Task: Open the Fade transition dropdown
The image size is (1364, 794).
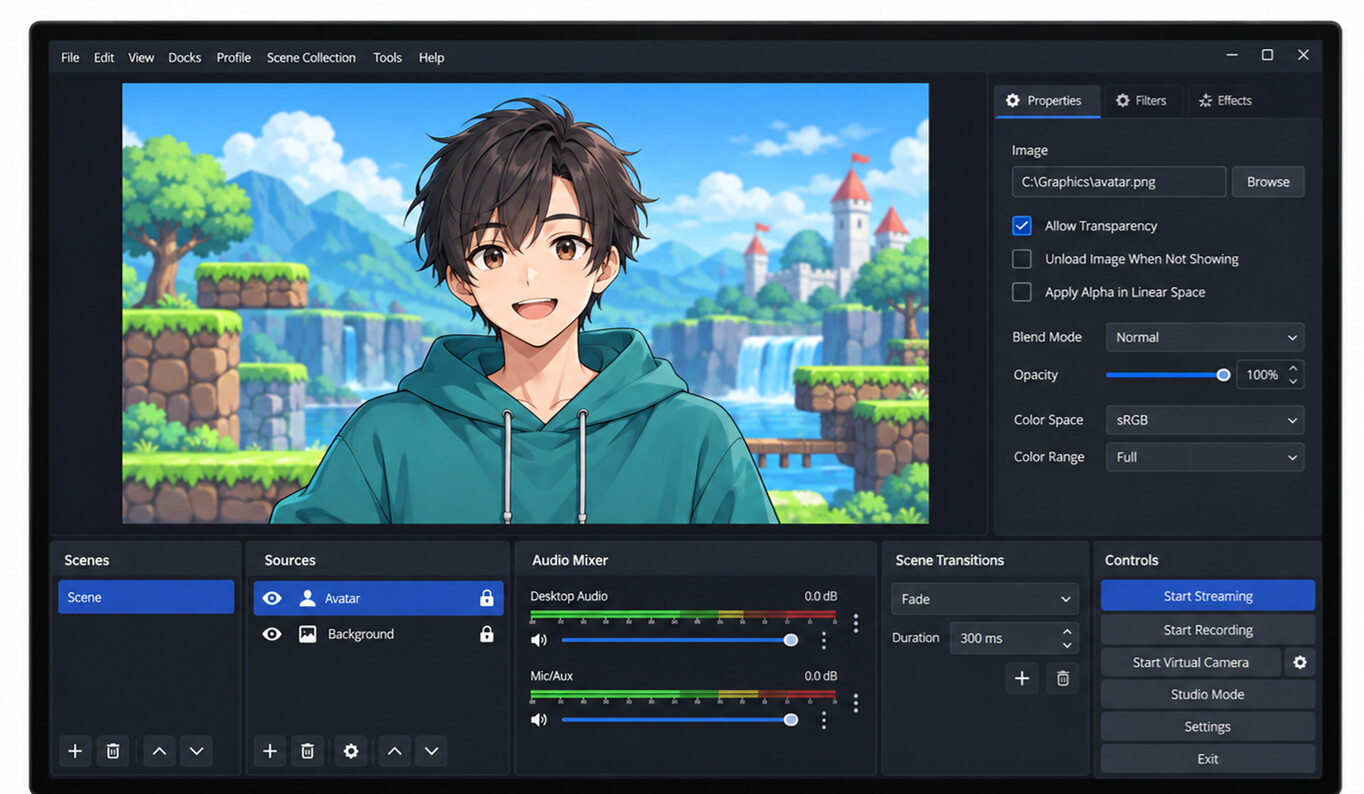Action: pos(985,599)
